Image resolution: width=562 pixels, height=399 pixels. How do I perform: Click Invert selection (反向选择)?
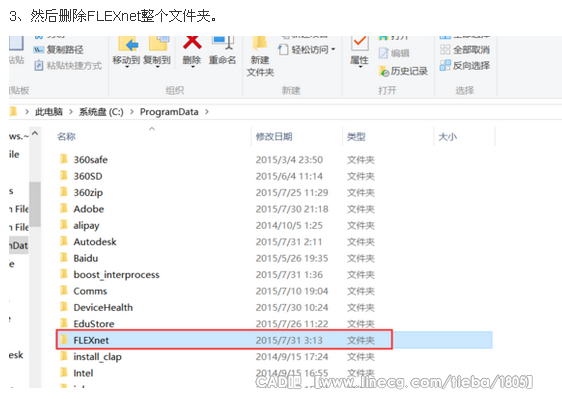point(465,65)
